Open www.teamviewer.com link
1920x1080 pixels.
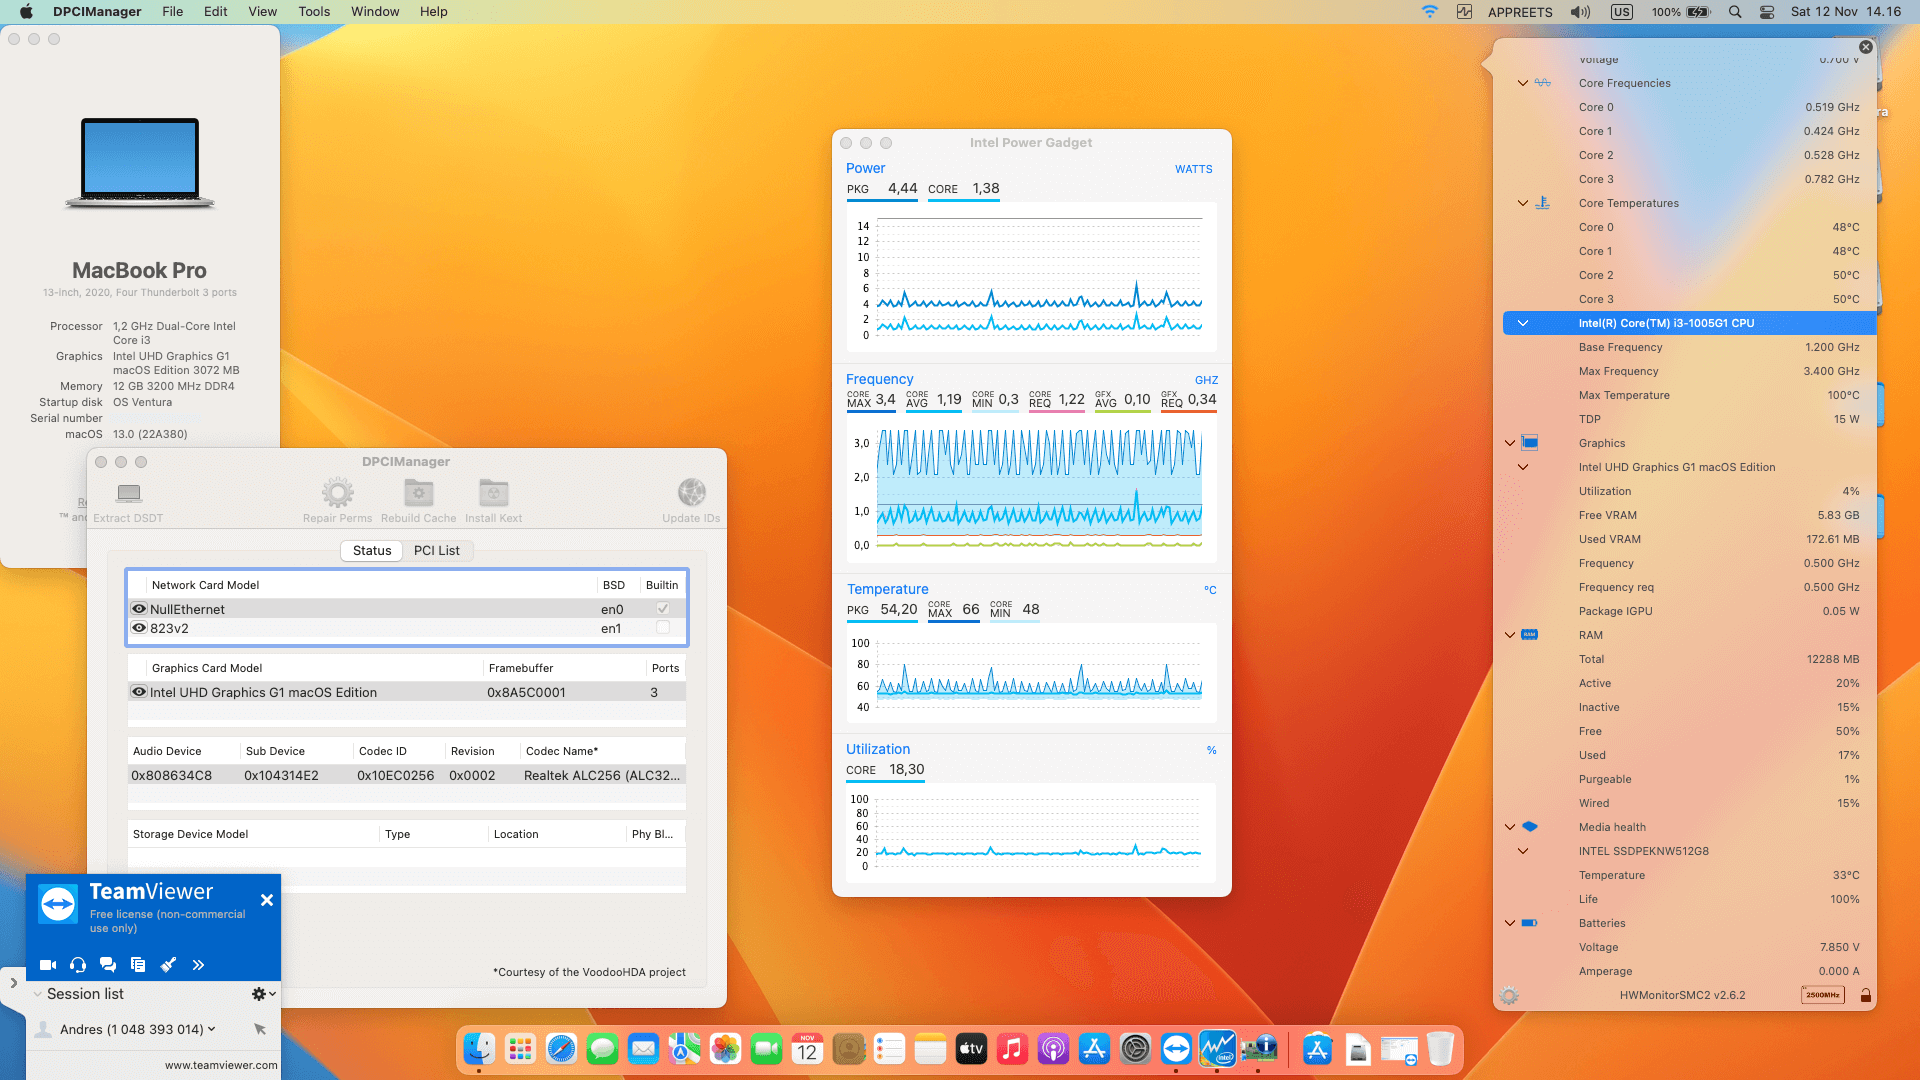[x=221, y=1065]
